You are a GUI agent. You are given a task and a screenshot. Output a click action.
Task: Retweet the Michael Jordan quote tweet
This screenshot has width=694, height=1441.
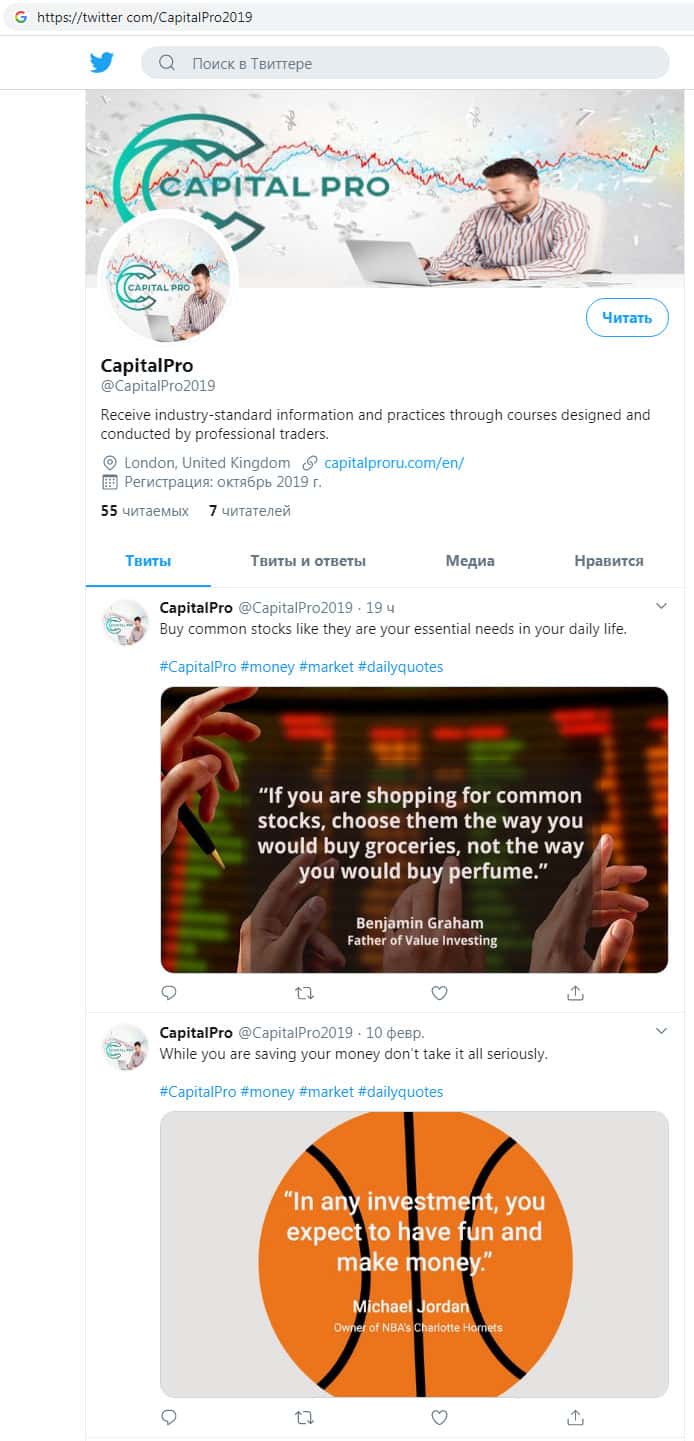(x=305, y=1417)
